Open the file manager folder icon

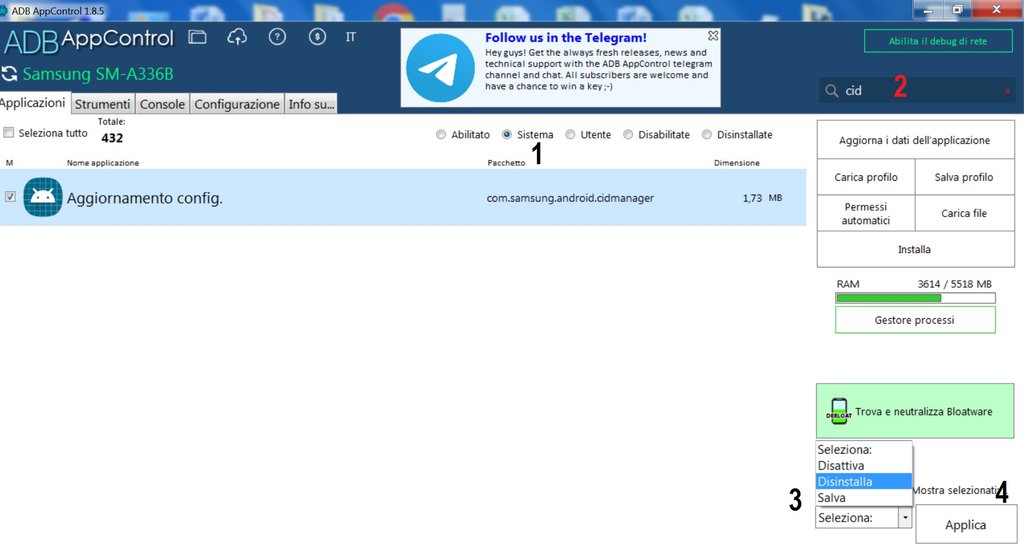pyautogui.click(x=197, y=37)
